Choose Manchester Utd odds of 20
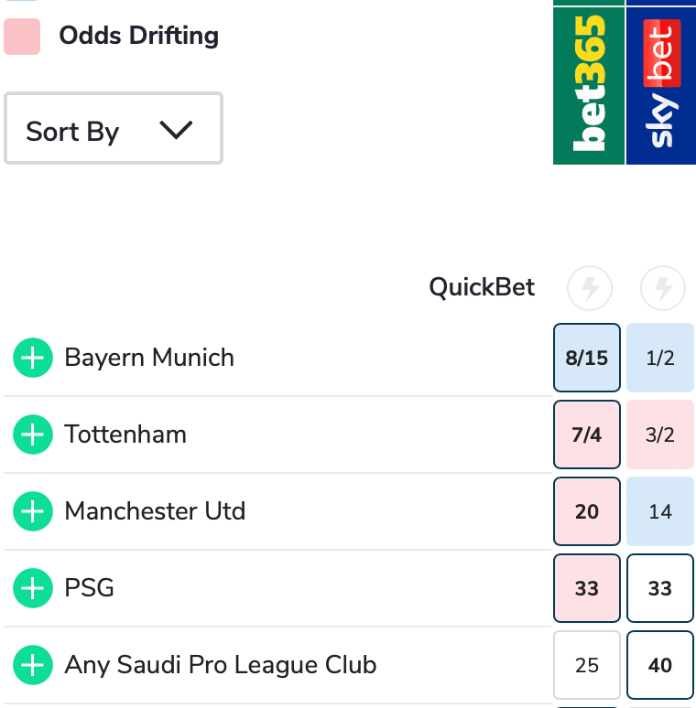 tap(587, 512)
